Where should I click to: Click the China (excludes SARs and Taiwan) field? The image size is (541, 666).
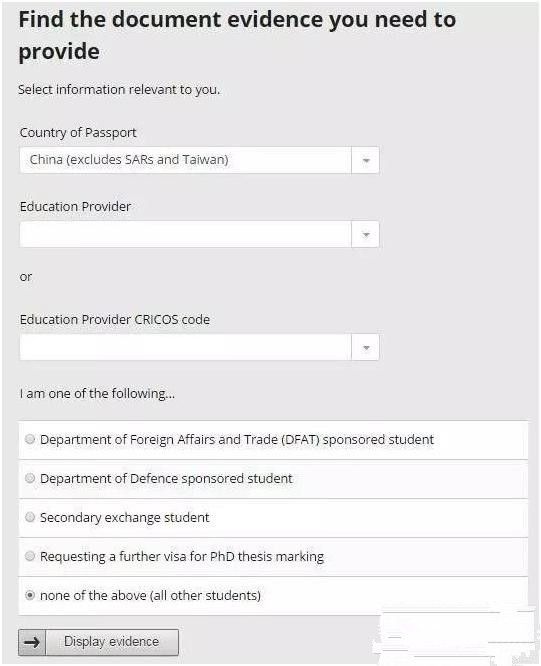pyautogui.click(x=186, y=160)
